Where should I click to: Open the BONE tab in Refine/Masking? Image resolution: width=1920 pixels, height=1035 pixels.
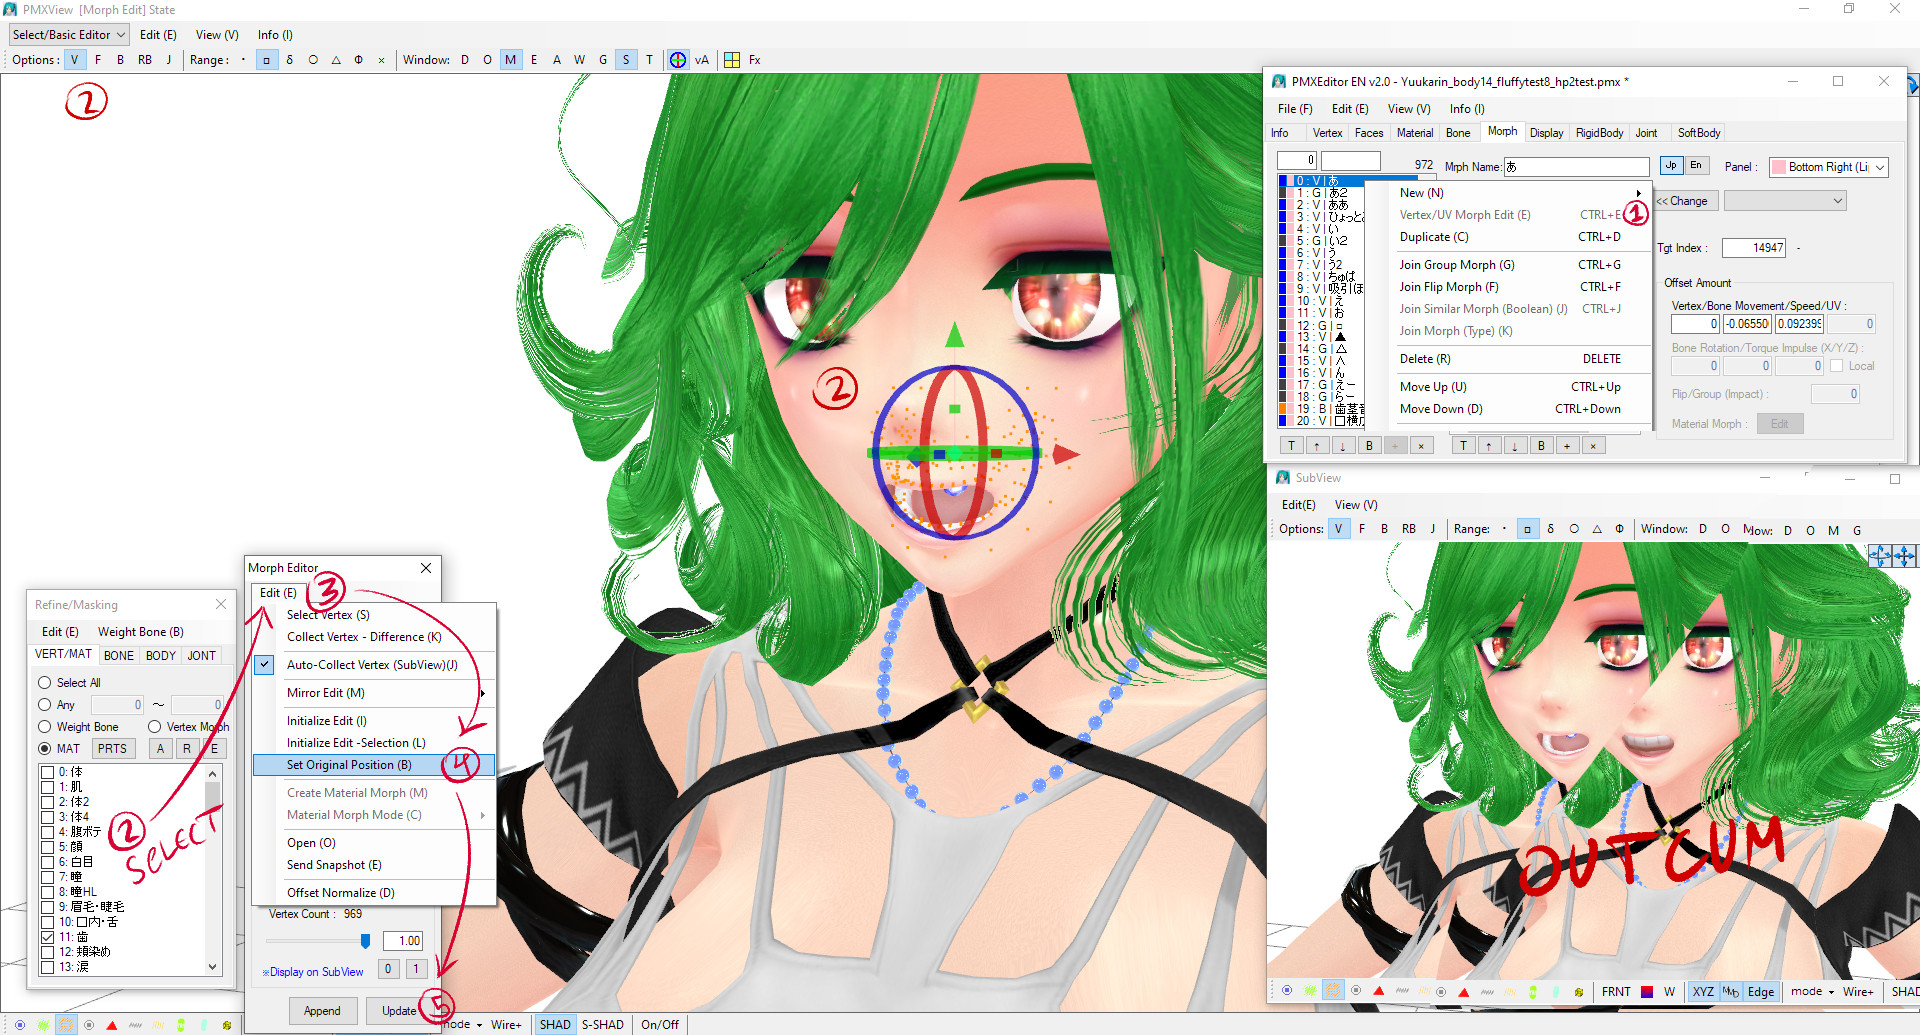coord(119,656)
